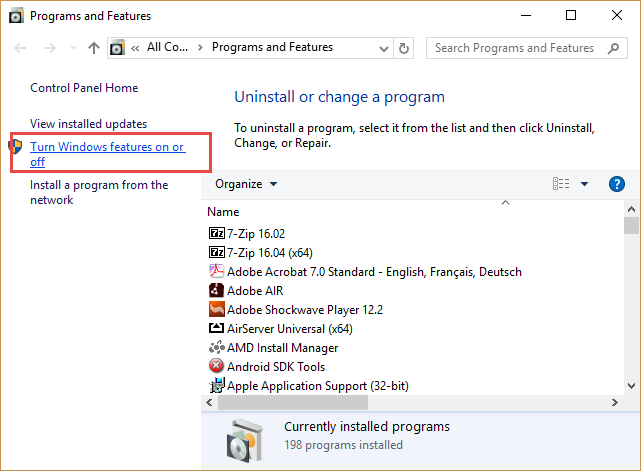641x471 pixels.
Task: Click the change view list icon
Action: (x=561, y=184)
